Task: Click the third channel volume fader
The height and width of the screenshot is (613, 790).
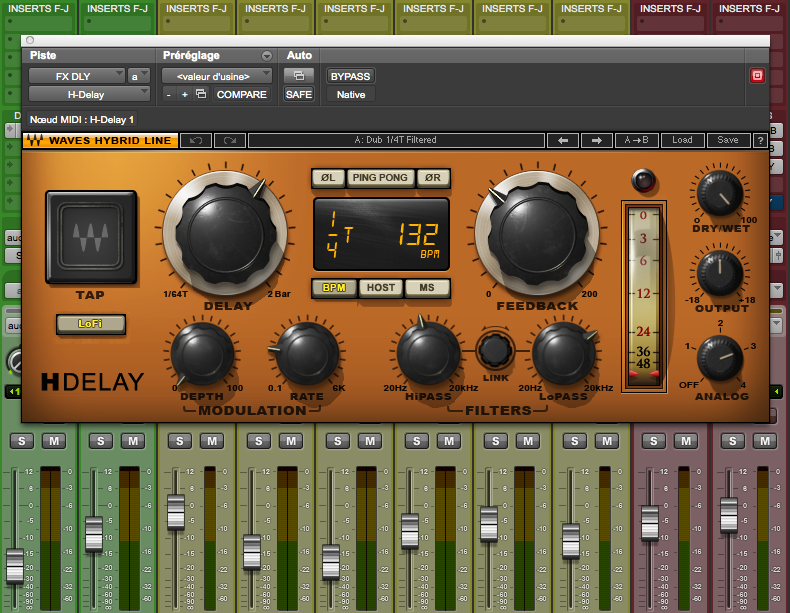Action: tap(176, 512)
